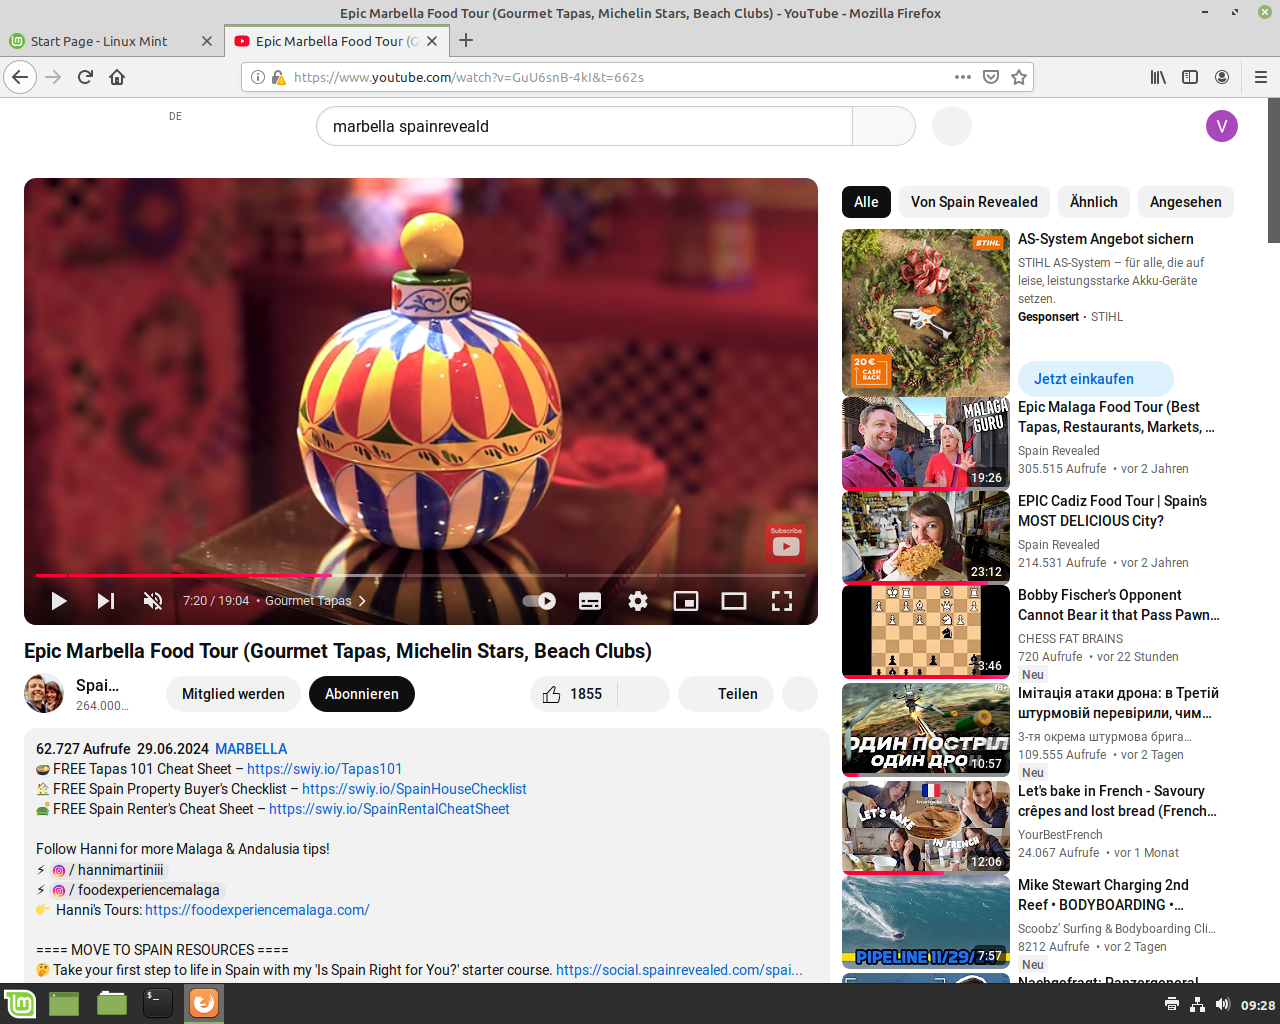
Task: Select the Angesehen filter chip
Action: (x=1186, y=202)
